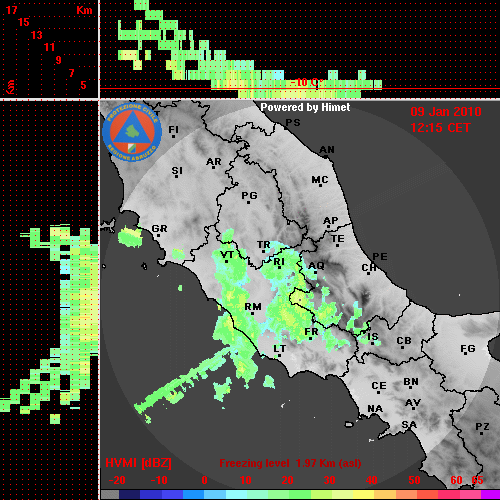Click the 'GR' city label on map
This screenshot has height=500, width=500.
coord(159,229)
